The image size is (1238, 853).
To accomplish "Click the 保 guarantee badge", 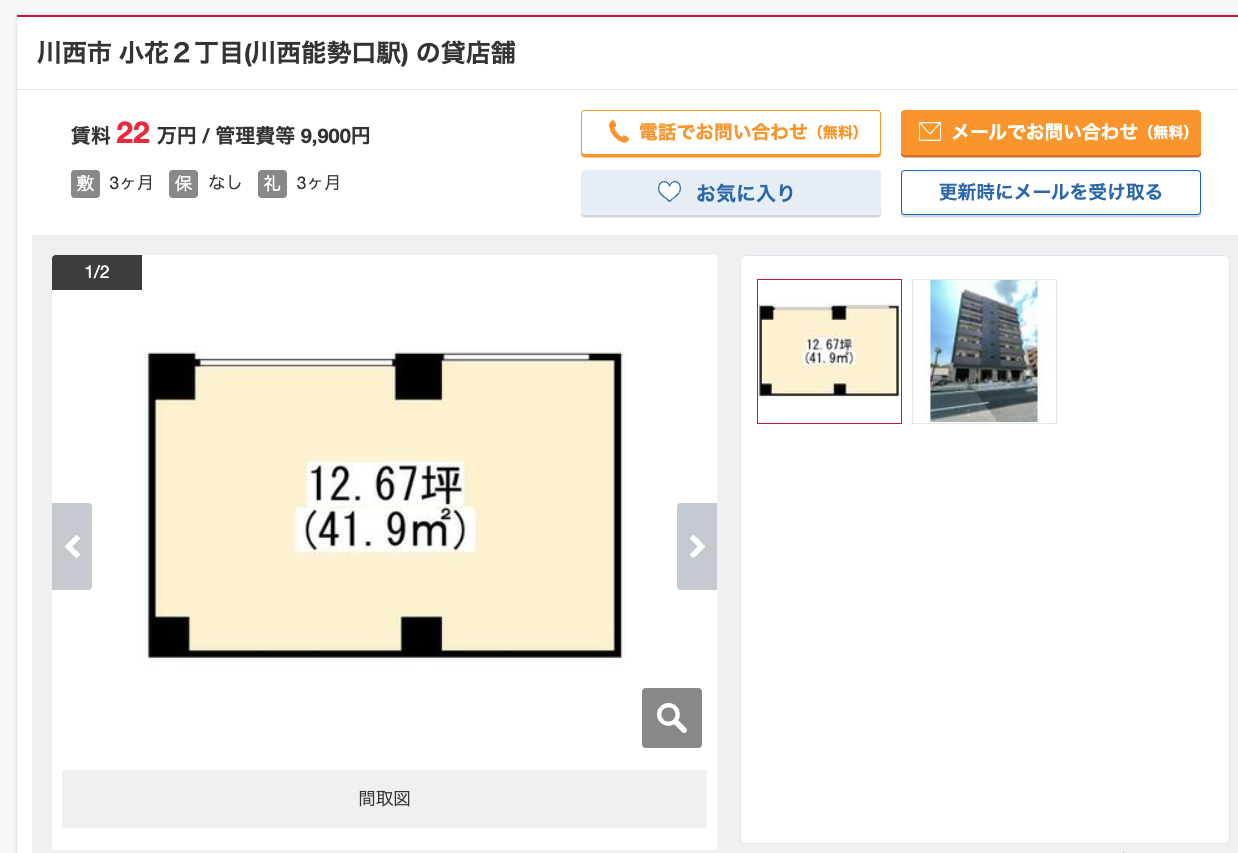I will point(183,184).
